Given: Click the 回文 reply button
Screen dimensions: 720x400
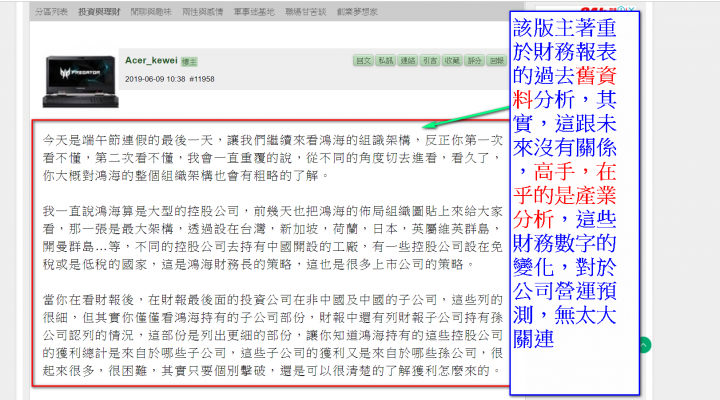Looking at the screenshot, I should pyautogui.click(x=363, y=61).
